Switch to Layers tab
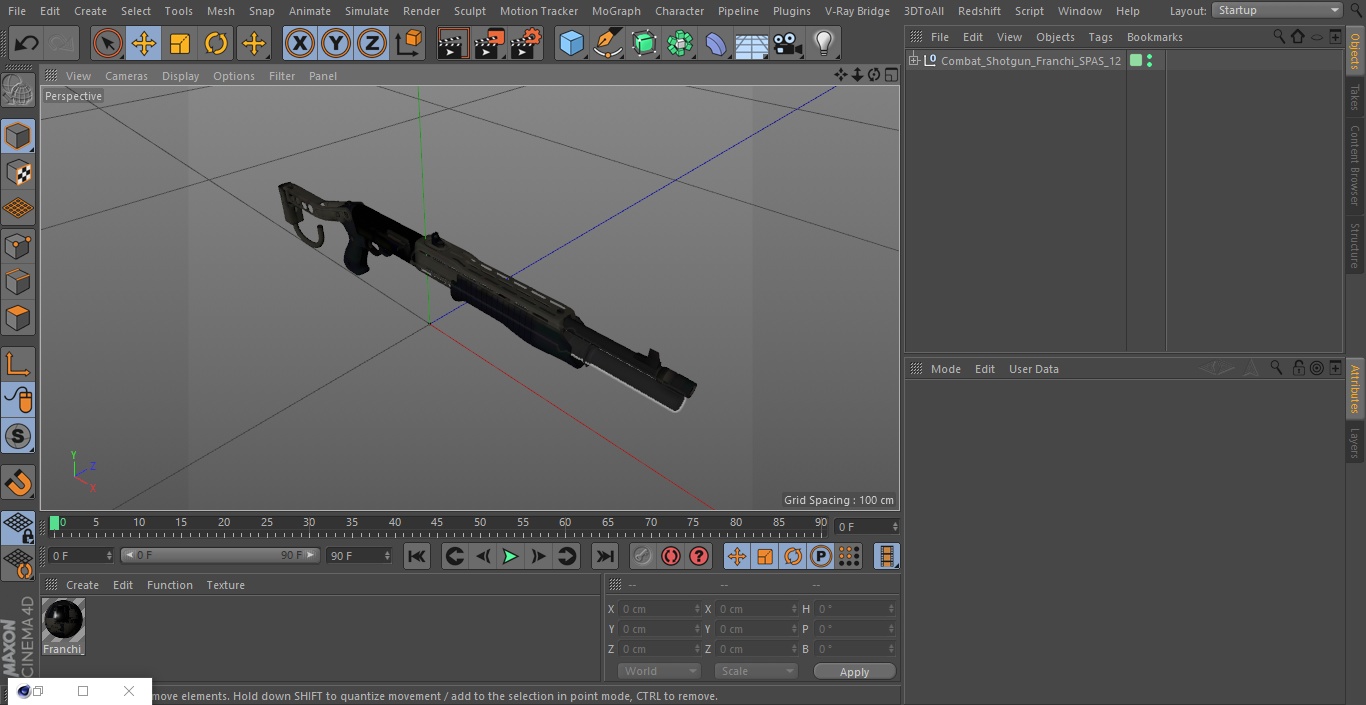The image size is (1366, 705). [x=1355, y=443]
